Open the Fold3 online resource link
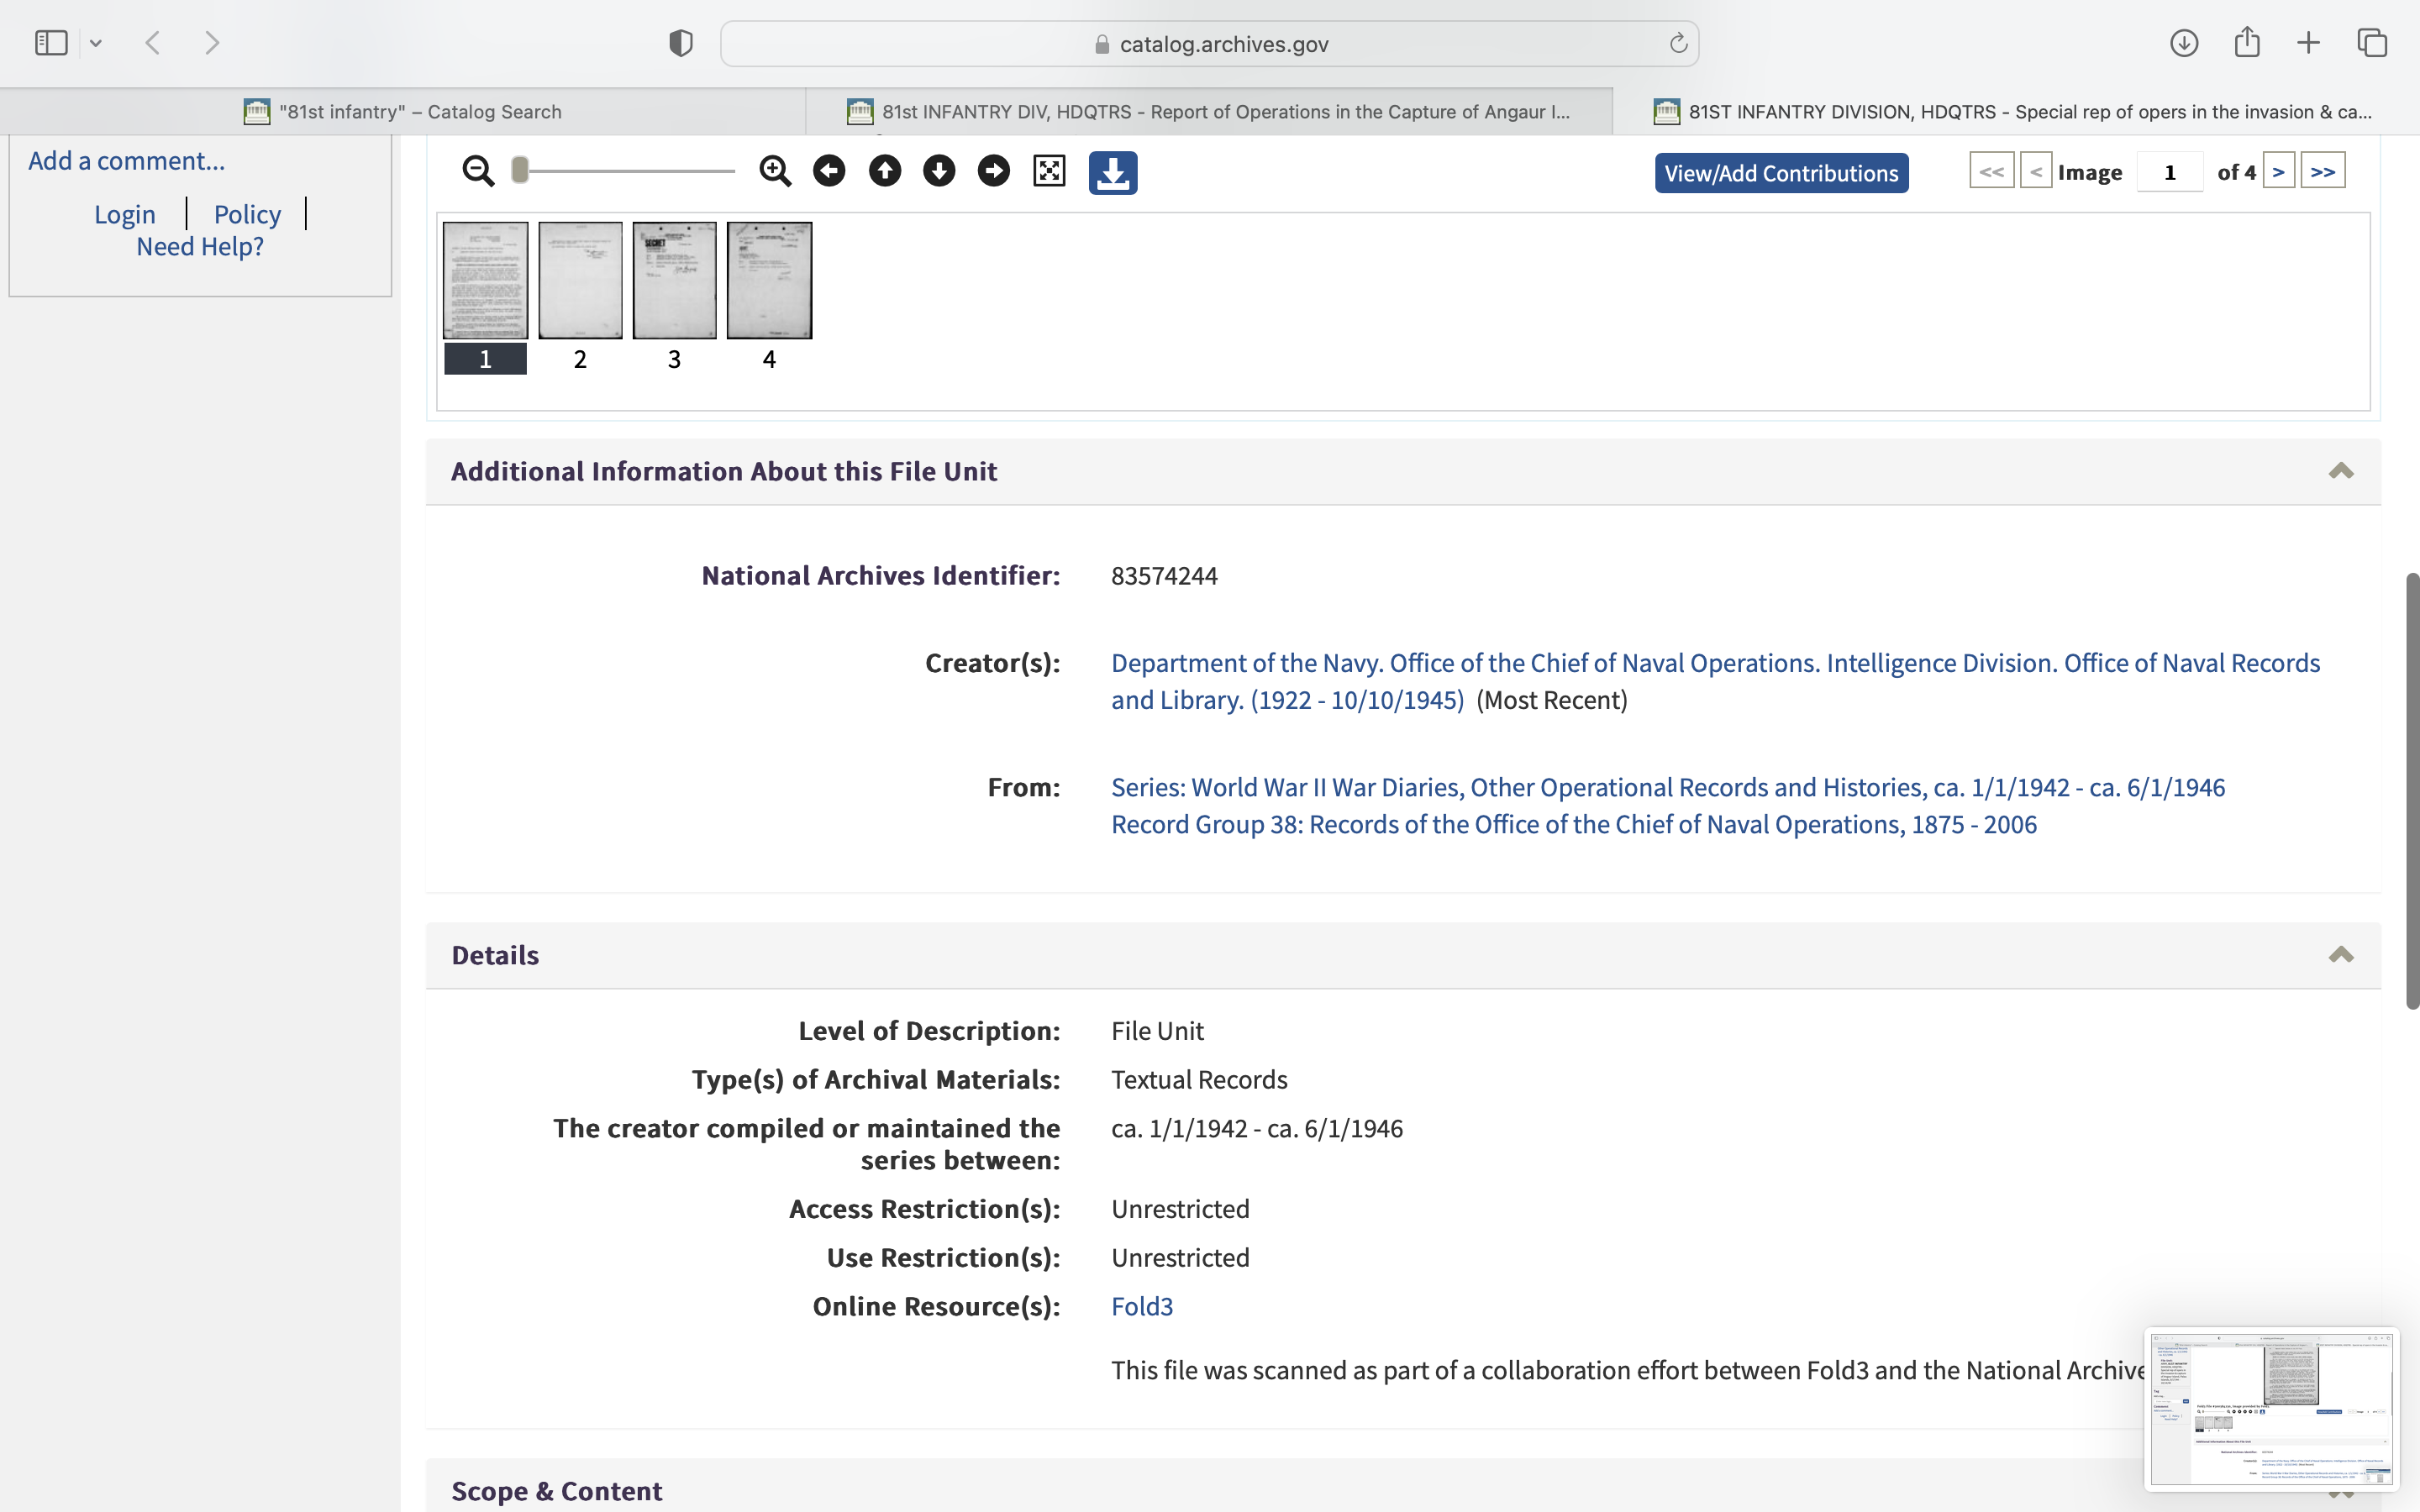Image resolution: width=2420 pixels, height=1512 pixels. click(x=1142, y=1306)
